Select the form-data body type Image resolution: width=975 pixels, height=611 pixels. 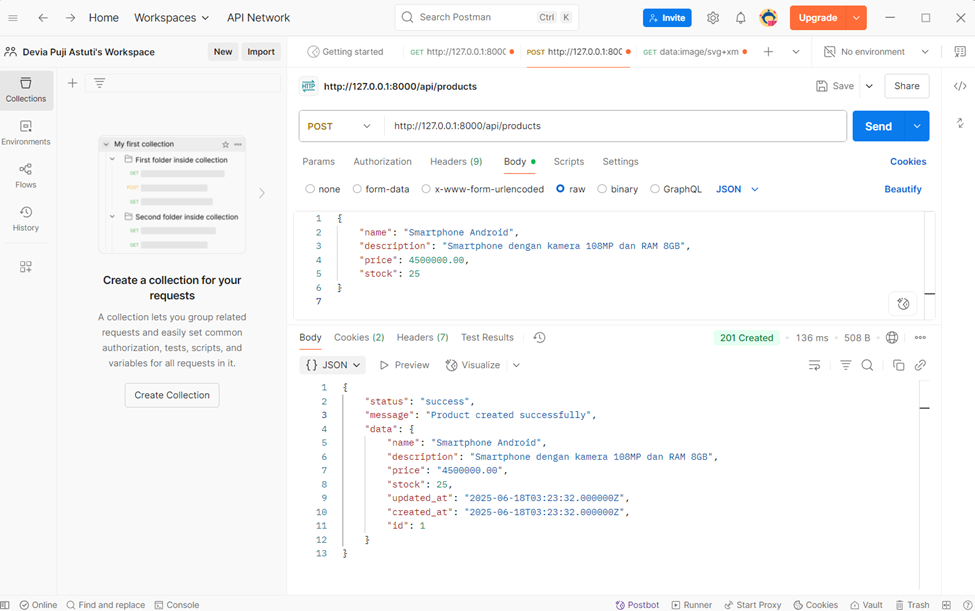coord(380,189)
